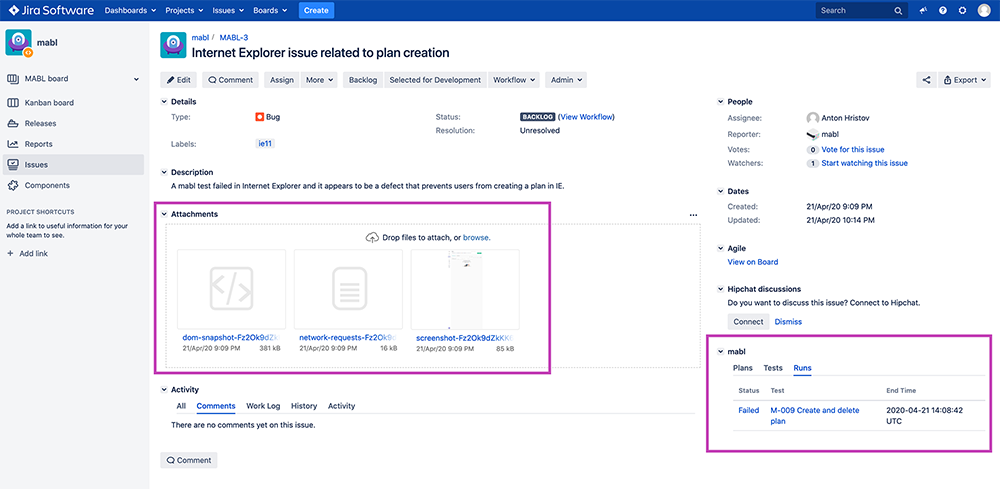
Task: Click Anton Hristov assignee avatar
Action: pos(812,118)
